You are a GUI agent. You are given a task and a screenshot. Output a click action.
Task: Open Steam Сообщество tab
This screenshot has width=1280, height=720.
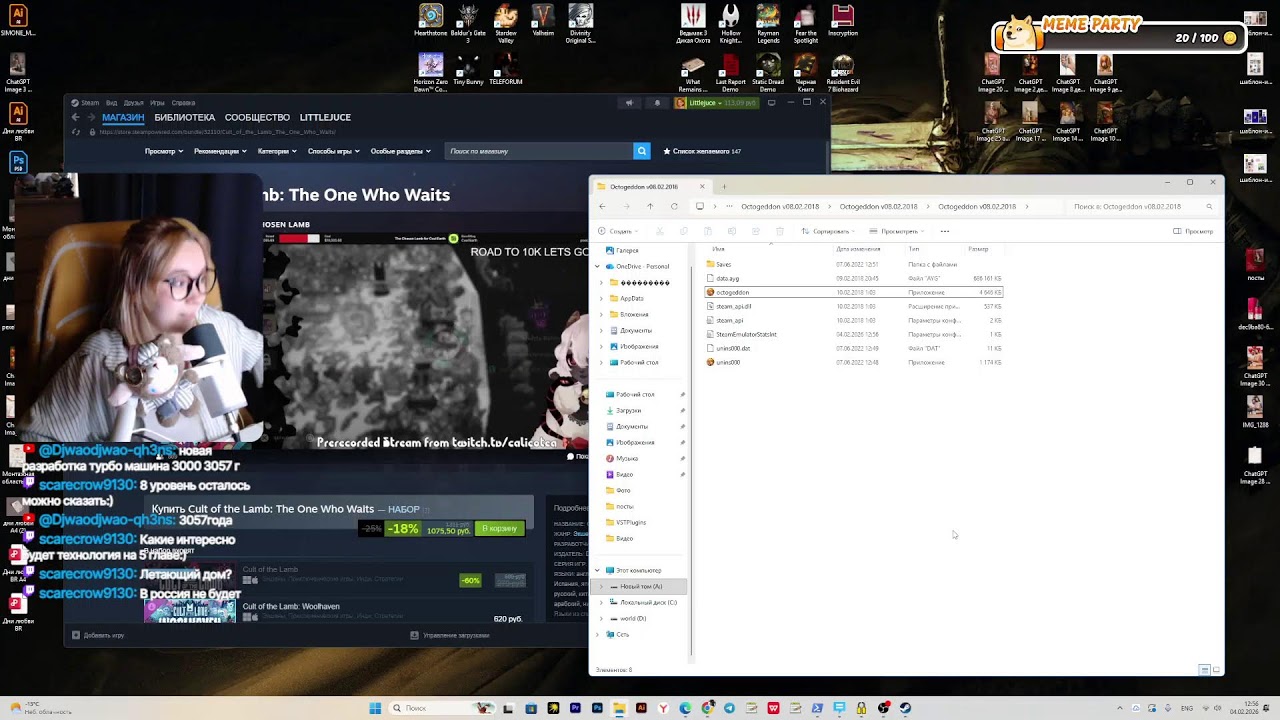(257, 117)
